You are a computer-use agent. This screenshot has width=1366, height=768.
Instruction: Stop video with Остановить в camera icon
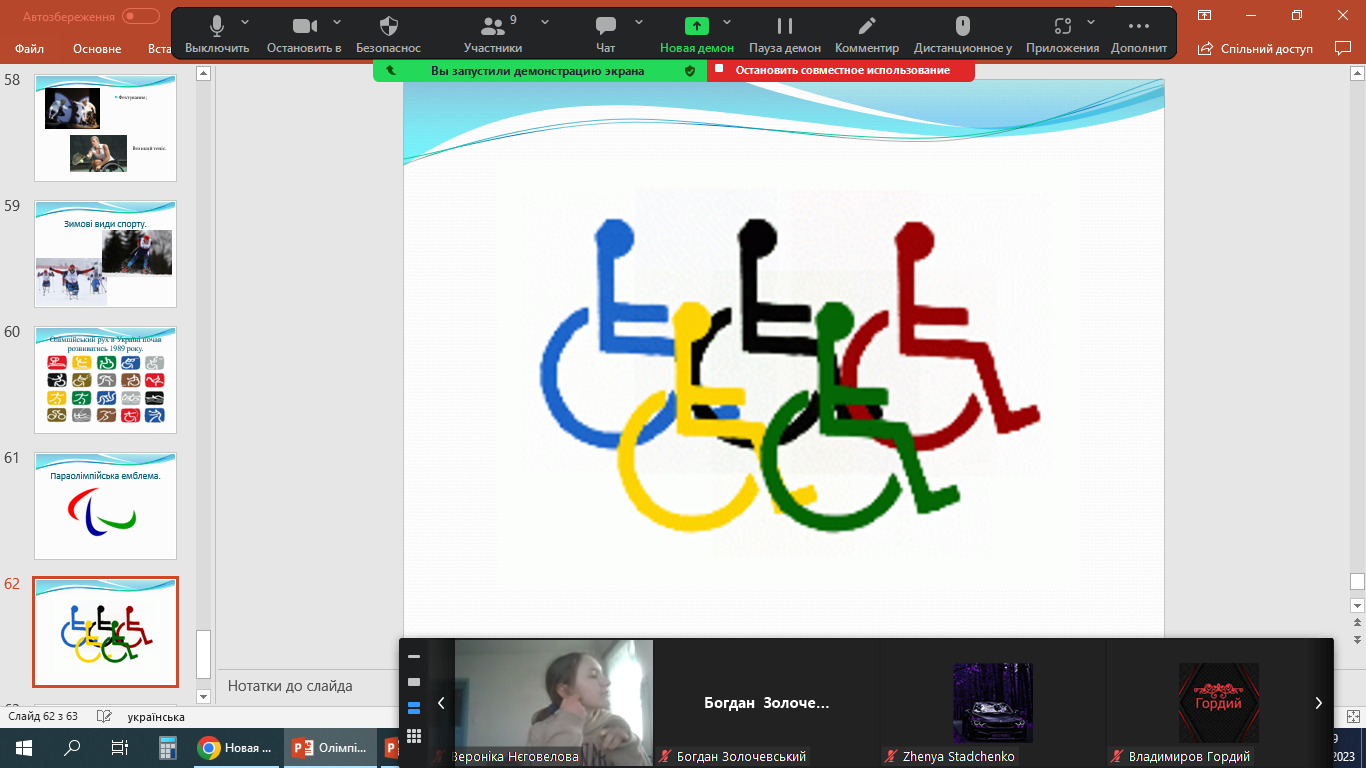(304, 34)
